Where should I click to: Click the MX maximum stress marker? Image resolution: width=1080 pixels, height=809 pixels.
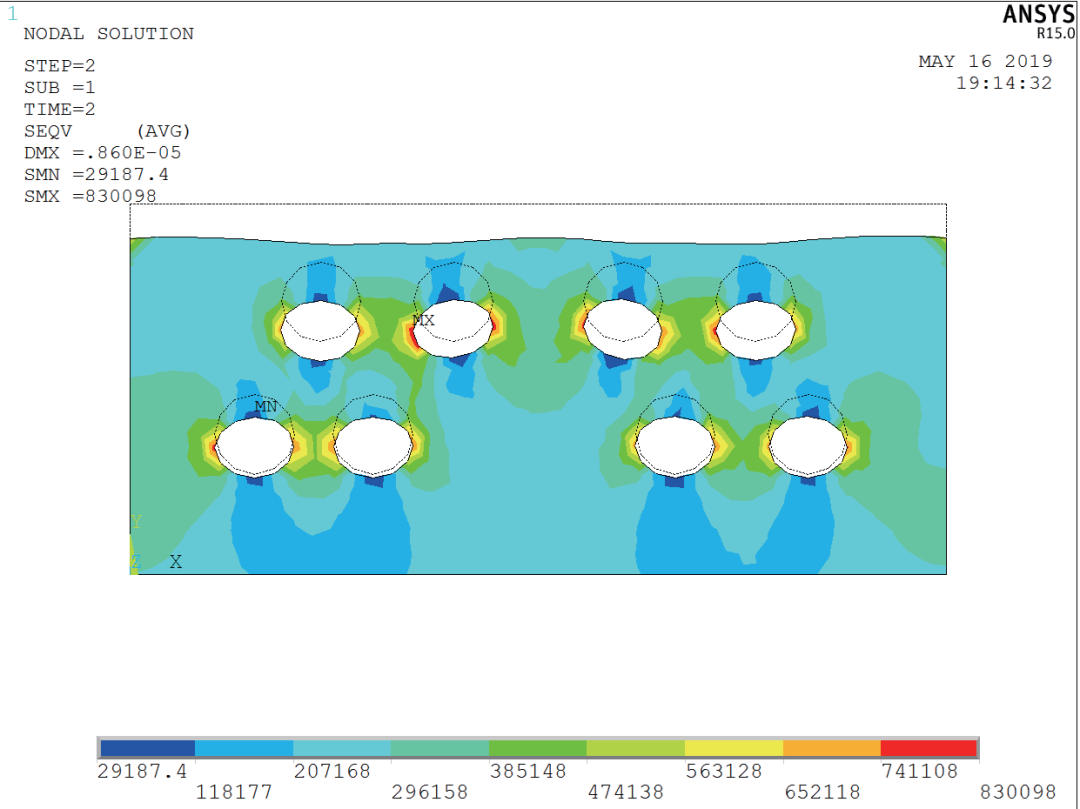pos(424,320)
